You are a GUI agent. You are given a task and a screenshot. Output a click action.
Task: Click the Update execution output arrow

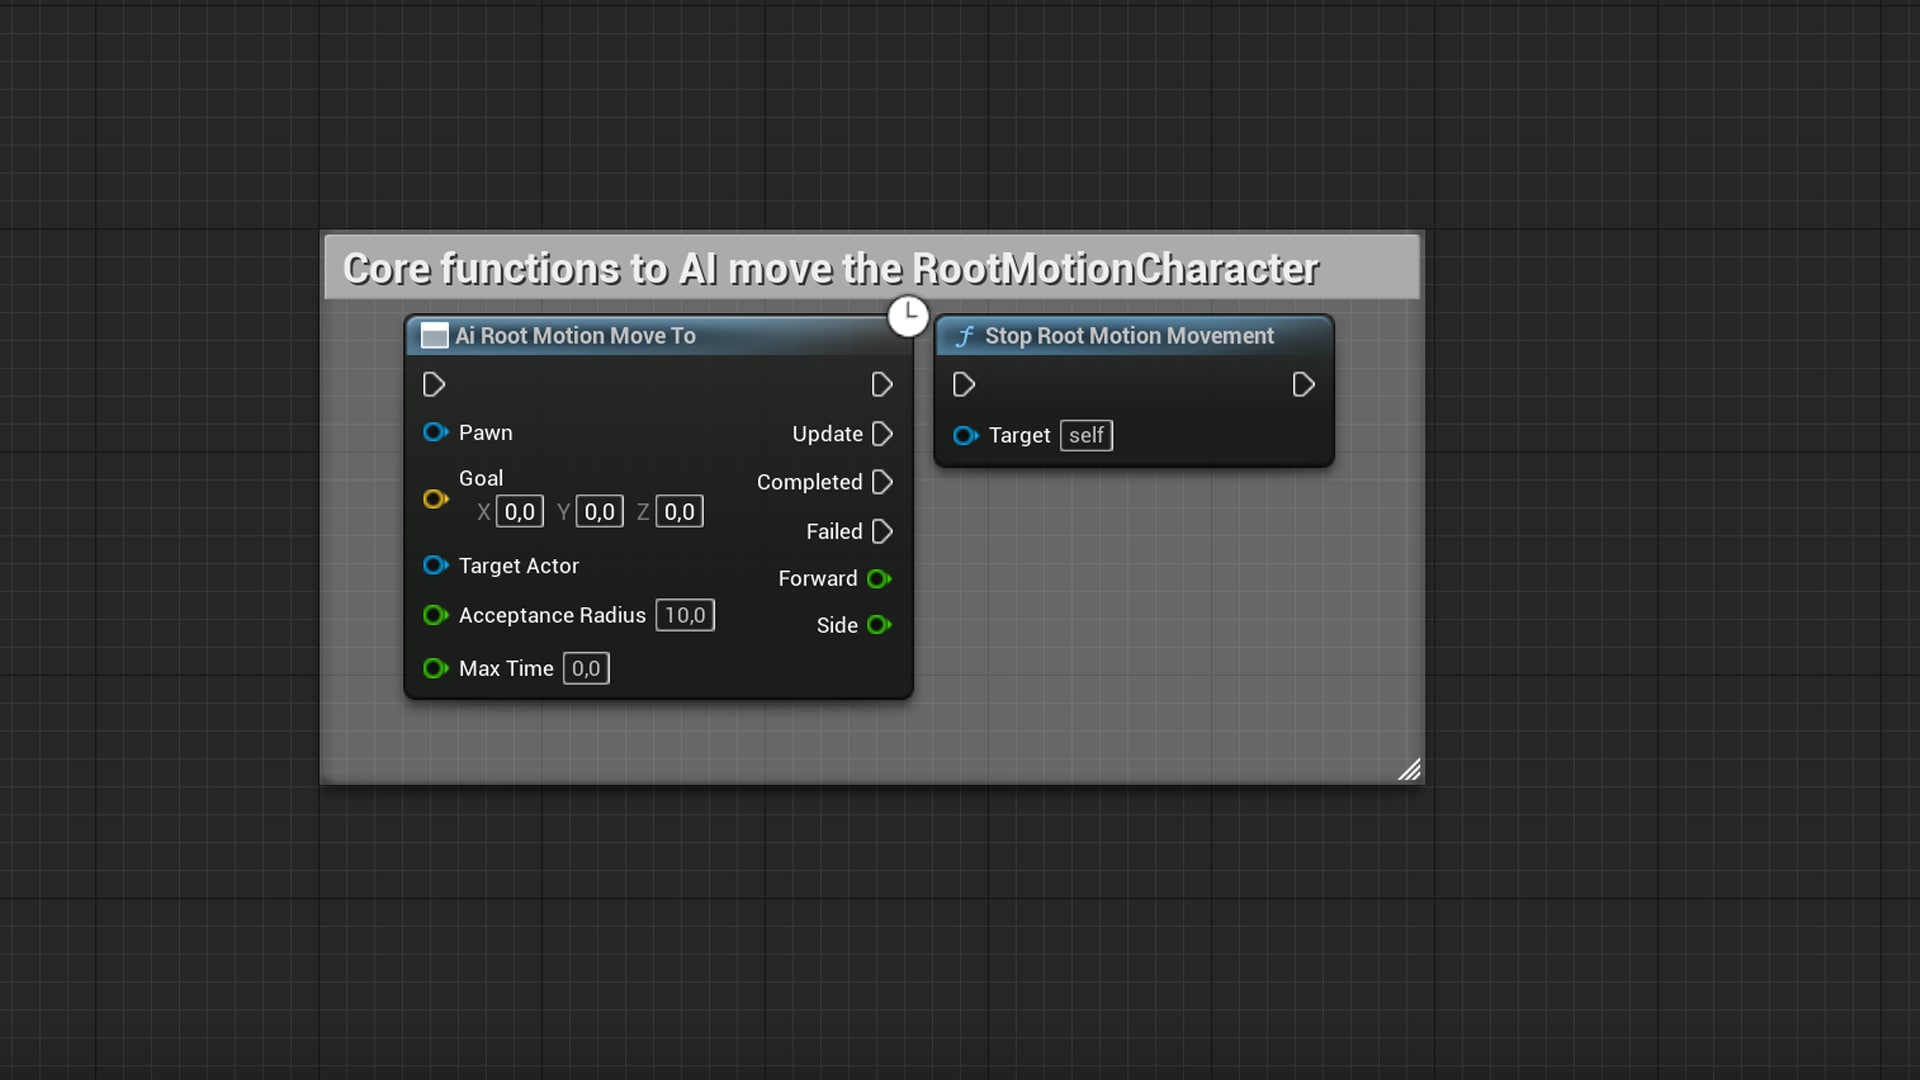pos(882,434)
